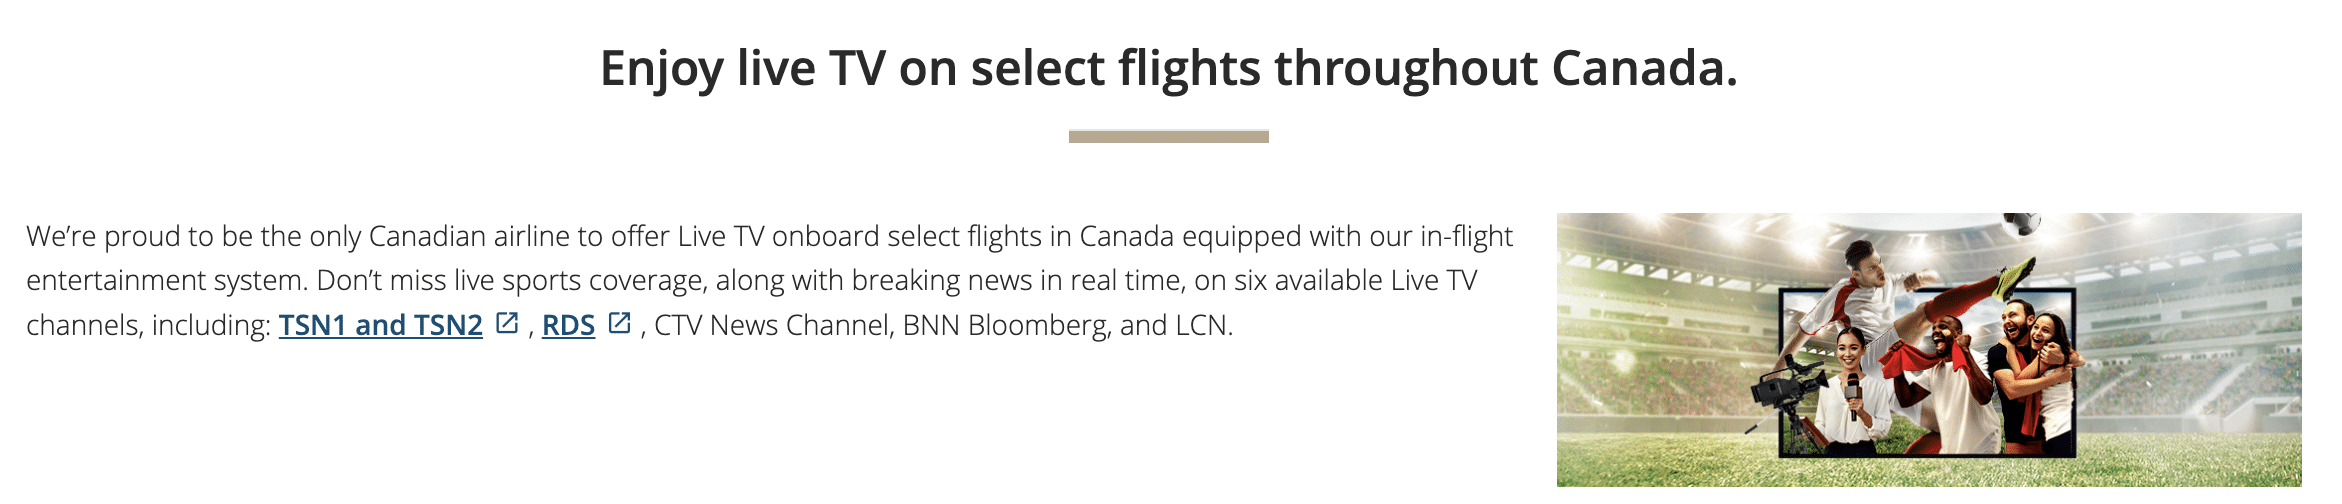This screenshot has height=504, width=2342.
Task: Click the "CTV News Channel" text
Action: click(x=772, y=325)
